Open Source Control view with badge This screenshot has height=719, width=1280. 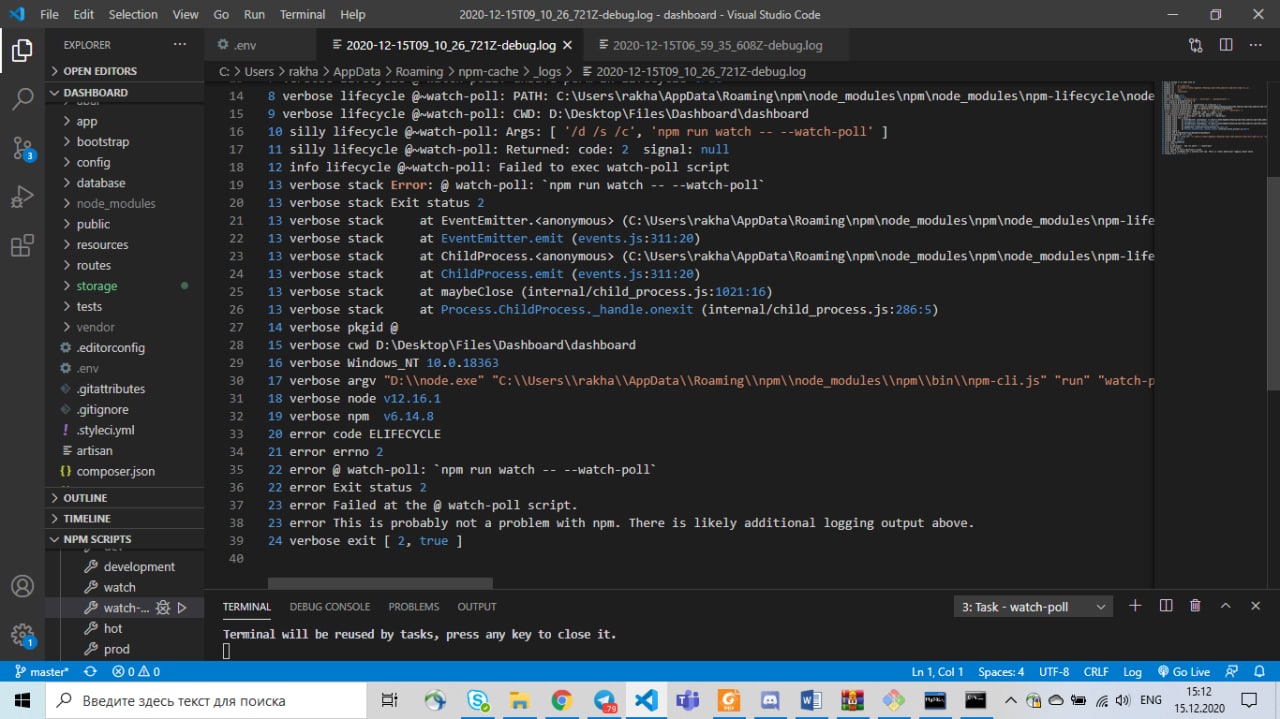tap(22, 149)
